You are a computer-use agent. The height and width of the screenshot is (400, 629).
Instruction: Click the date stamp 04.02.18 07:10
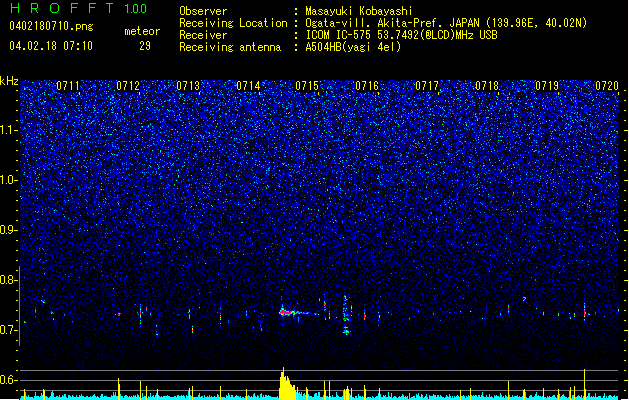coord(51,46)
